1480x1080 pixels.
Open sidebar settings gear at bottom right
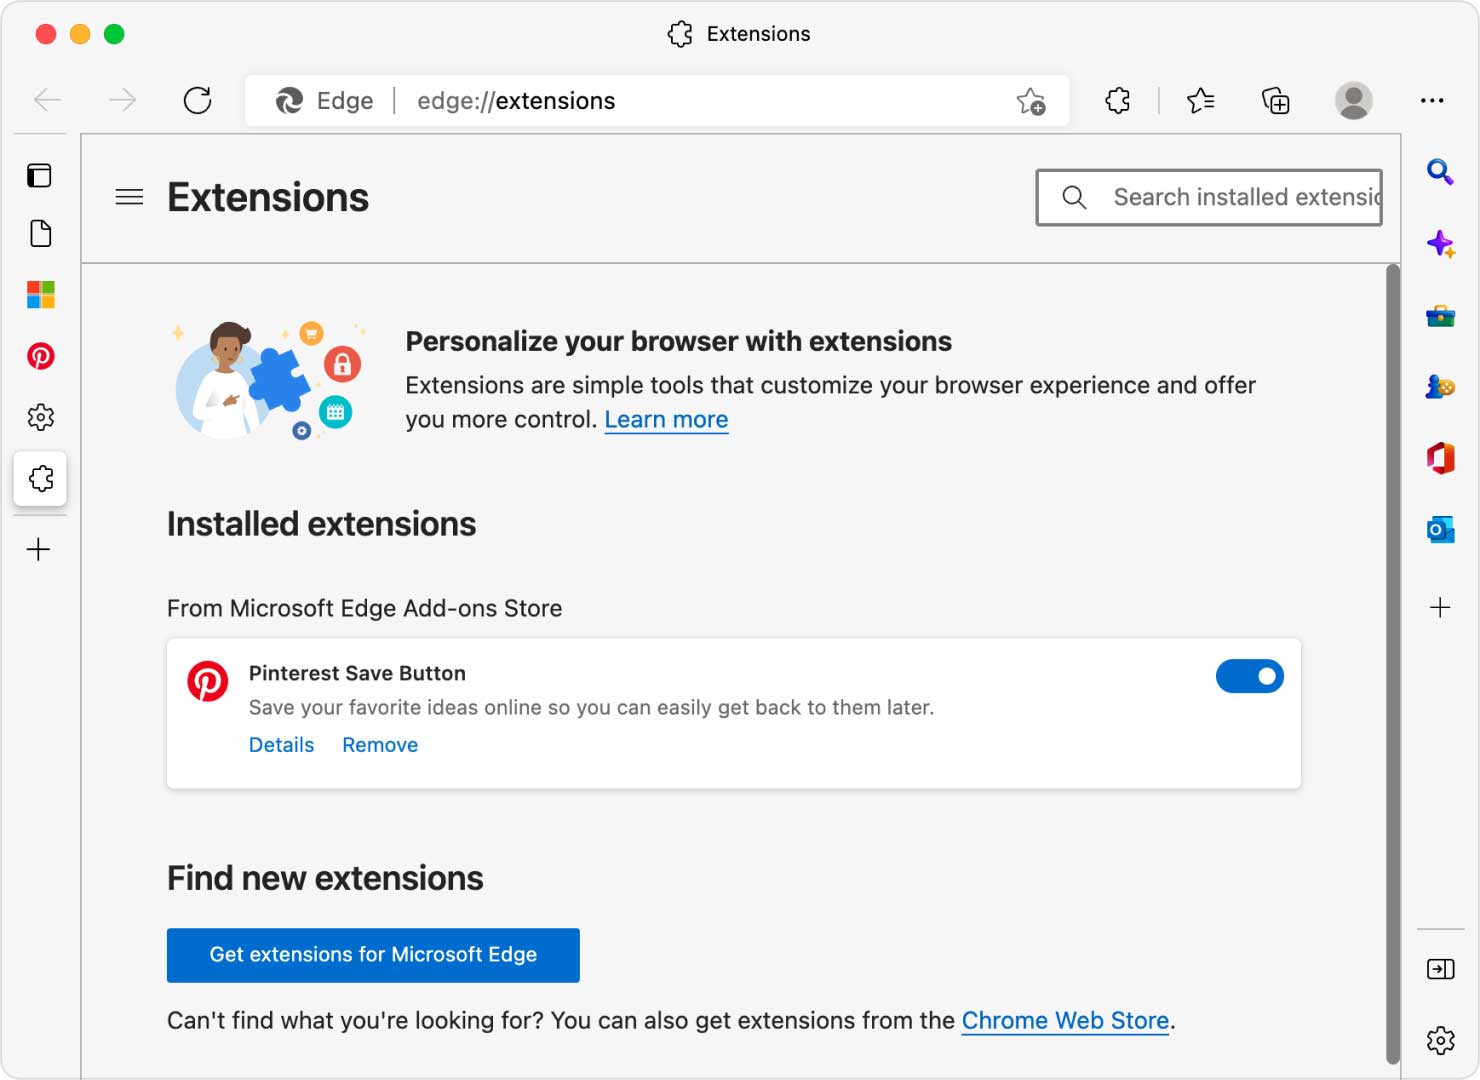[x=1440, y=1040]
